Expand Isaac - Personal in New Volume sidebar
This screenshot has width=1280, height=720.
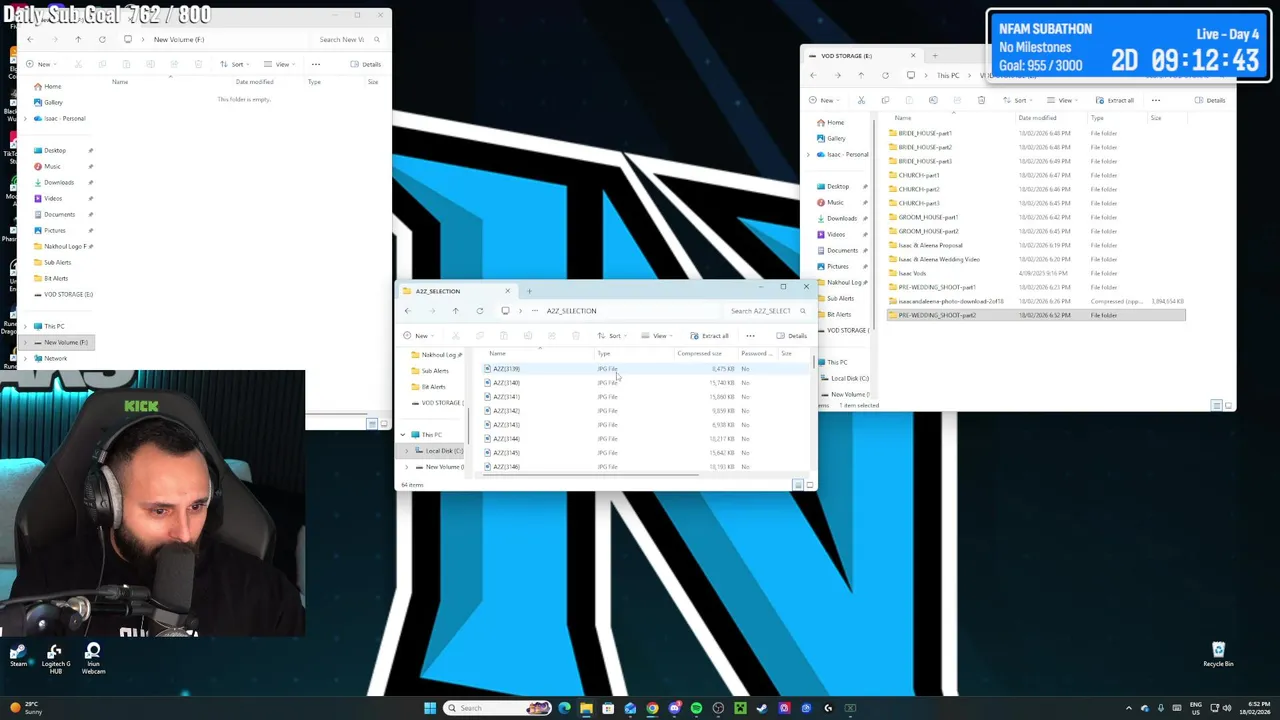[25, 118]
